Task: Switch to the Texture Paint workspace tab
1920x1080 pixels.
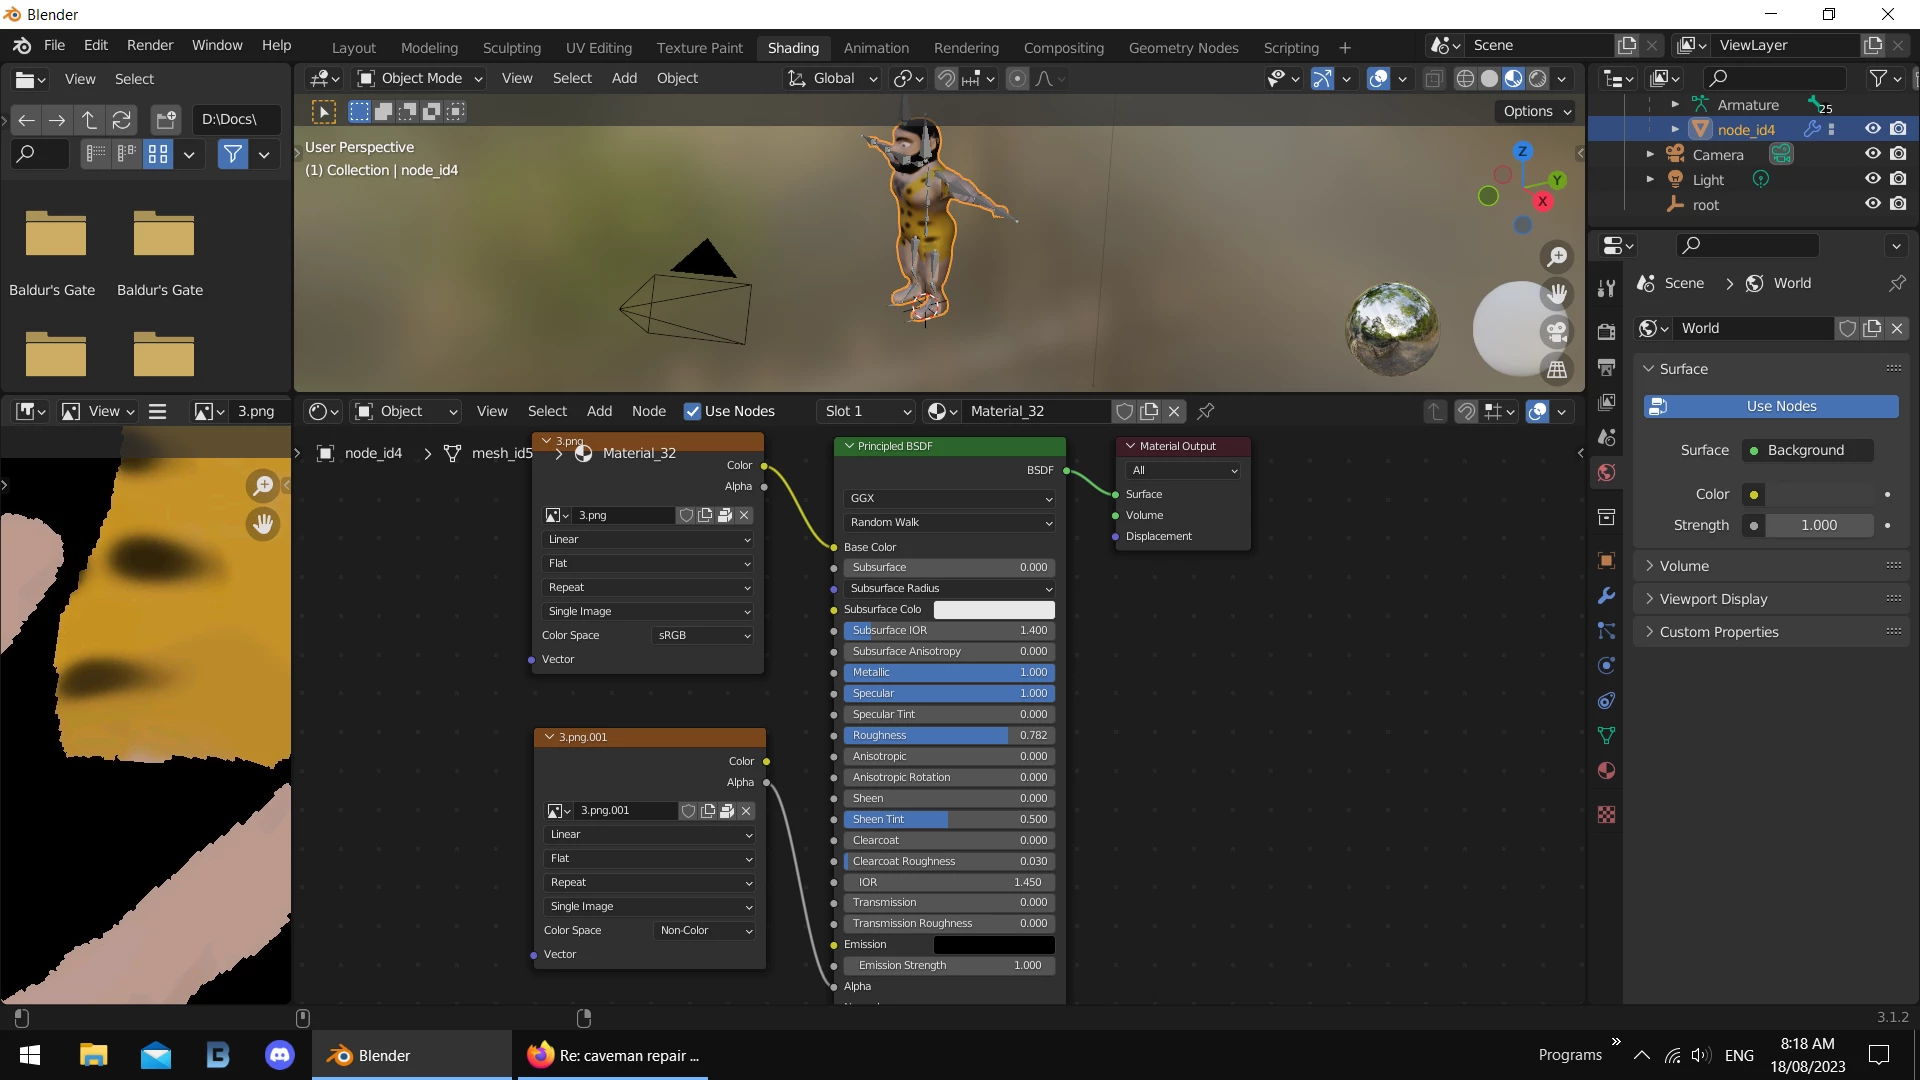Action: click(x=699, y=47)
